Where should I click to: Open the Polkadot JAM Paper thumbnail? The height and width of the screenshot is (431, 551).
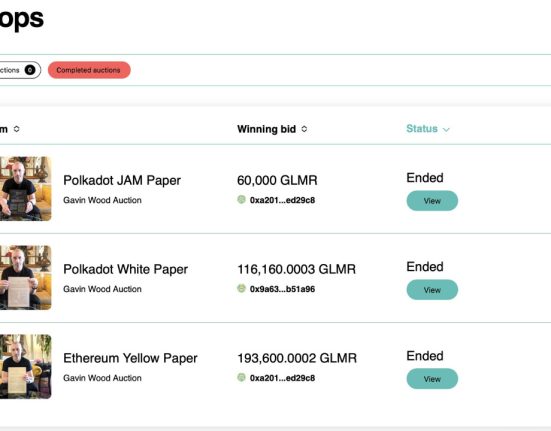25,189
